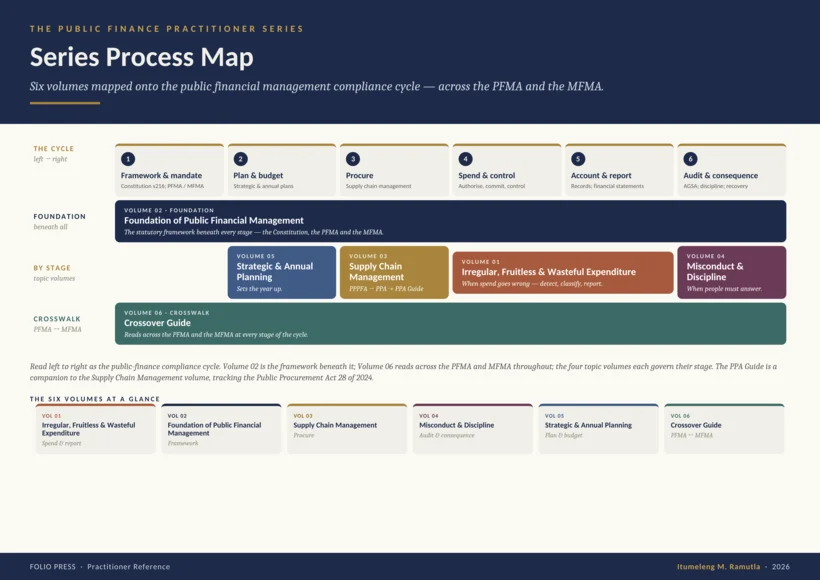Select the Framework & mandate stage card

coord(169,170)
